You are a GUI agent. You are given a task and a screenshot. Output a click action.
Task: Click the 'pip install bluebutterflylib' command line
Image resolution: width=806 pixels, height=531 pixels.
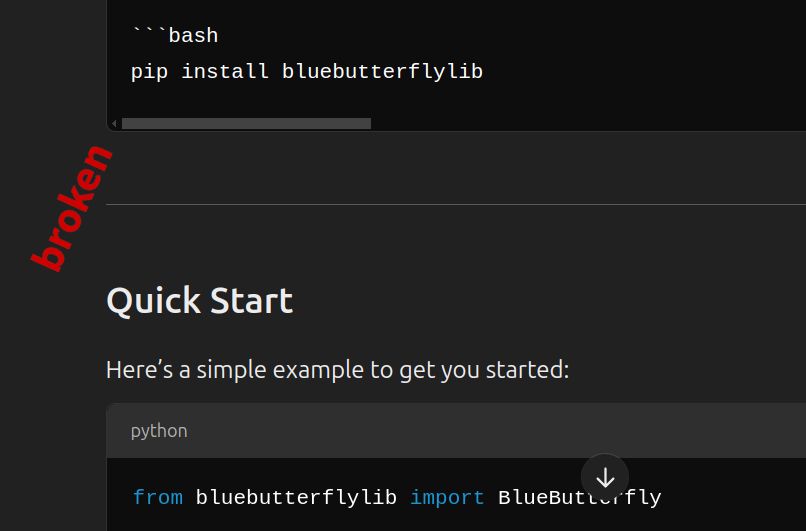[x=307, y=71]
